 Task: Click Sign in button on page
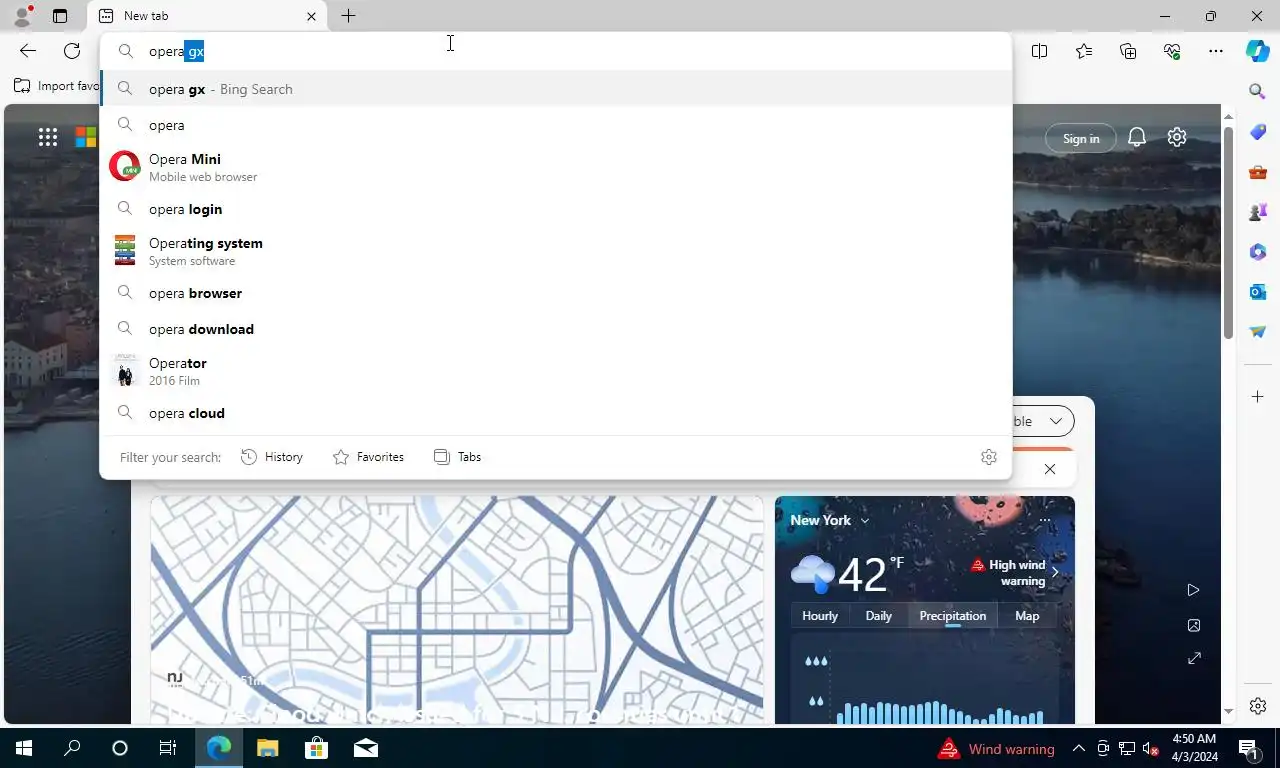pos(1081,139)
